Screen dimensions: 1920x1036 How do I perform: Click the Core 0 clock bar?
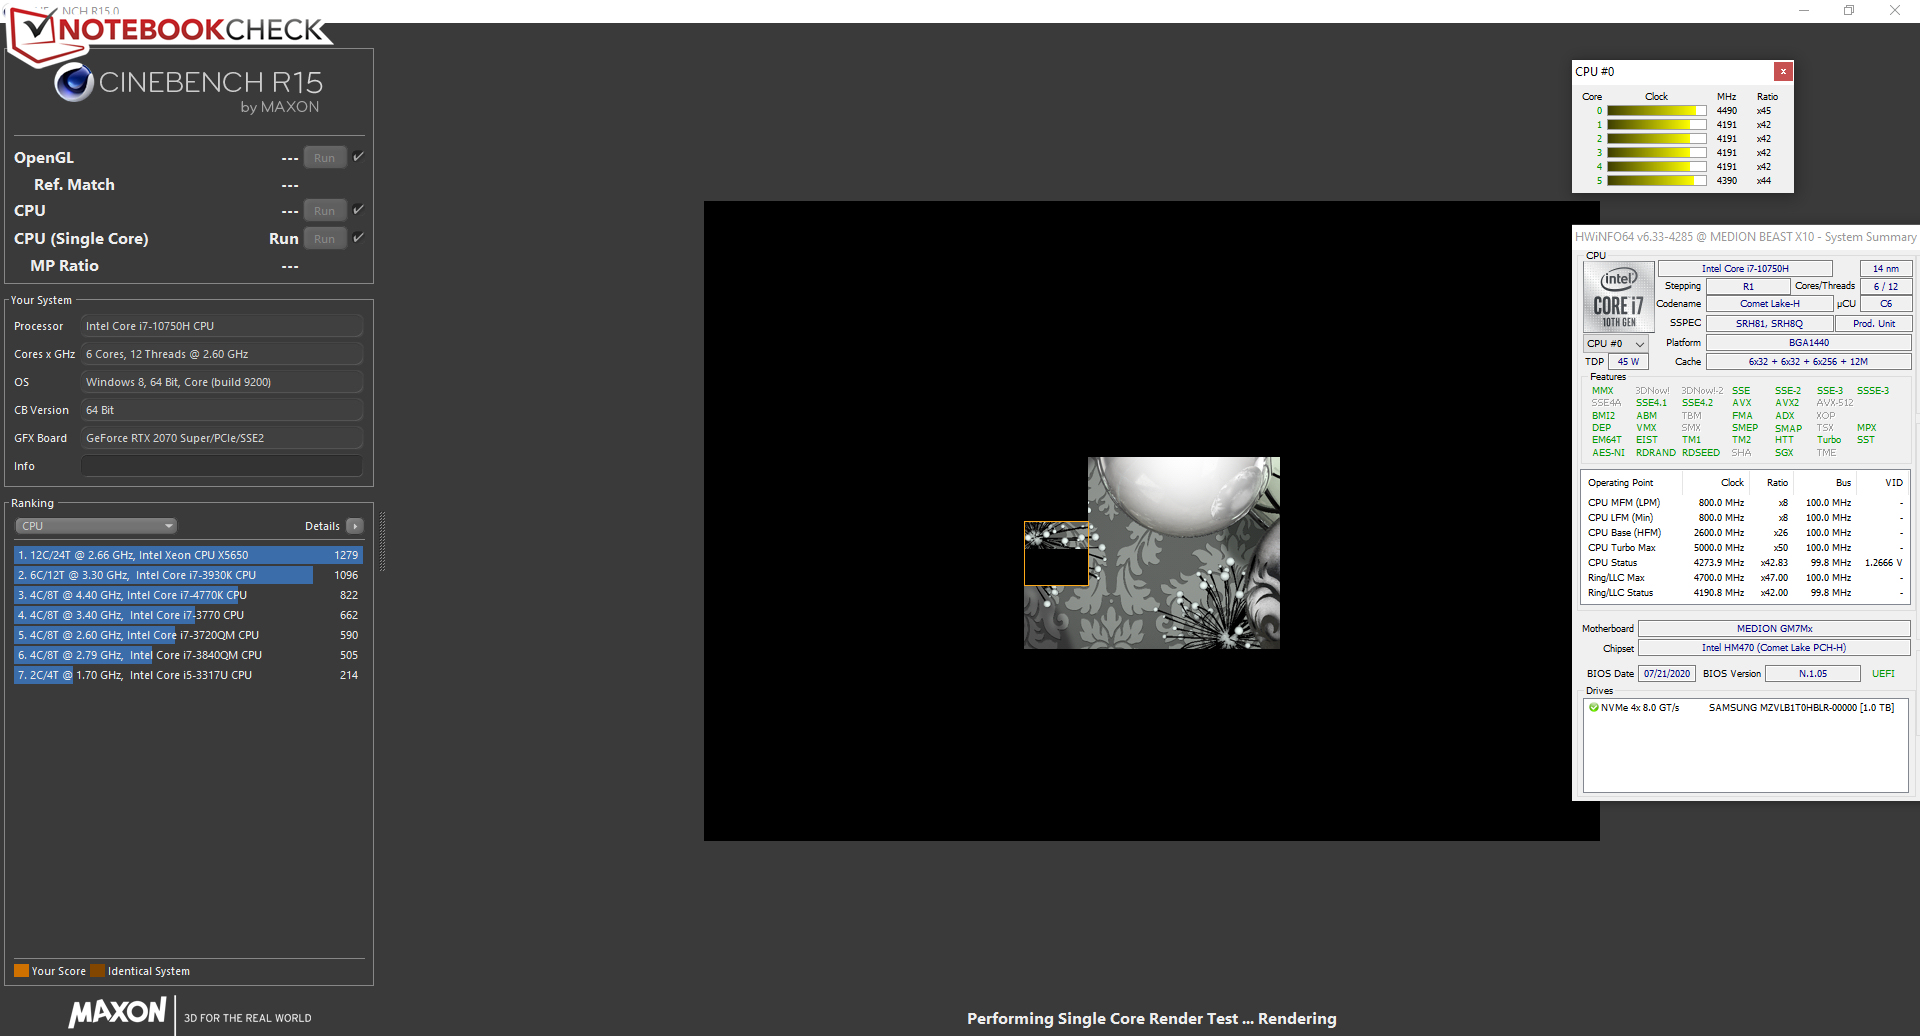(x=1656, y=111)
